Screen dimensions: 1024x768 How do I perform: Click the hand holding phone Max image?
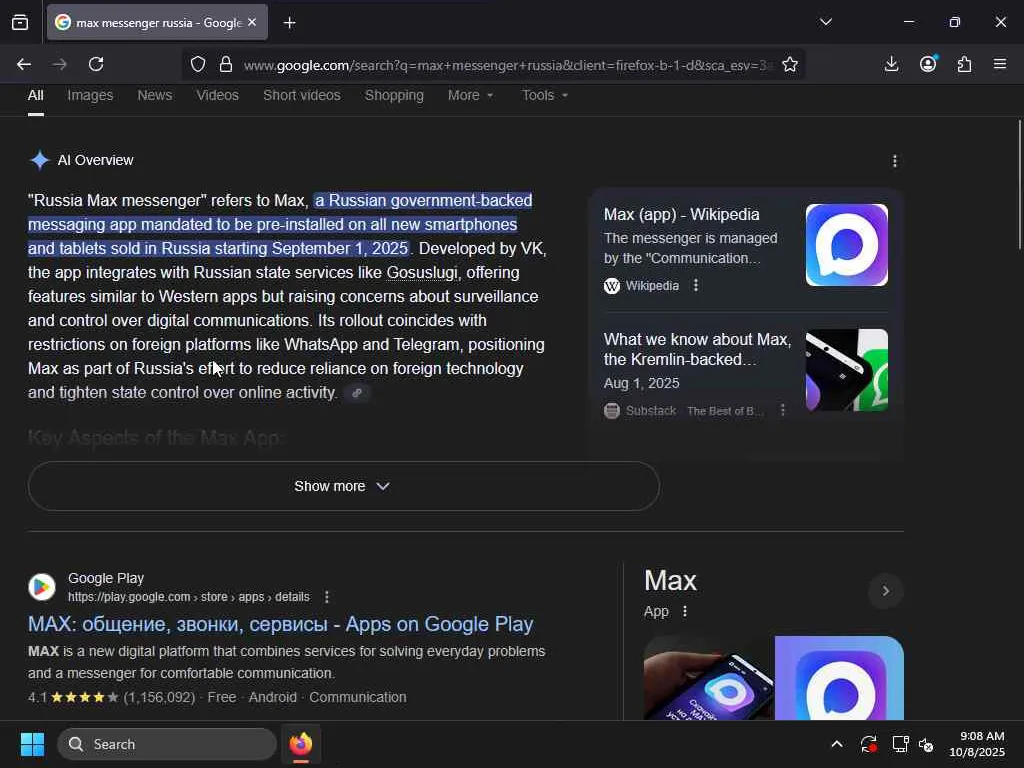tap(709, 678)
